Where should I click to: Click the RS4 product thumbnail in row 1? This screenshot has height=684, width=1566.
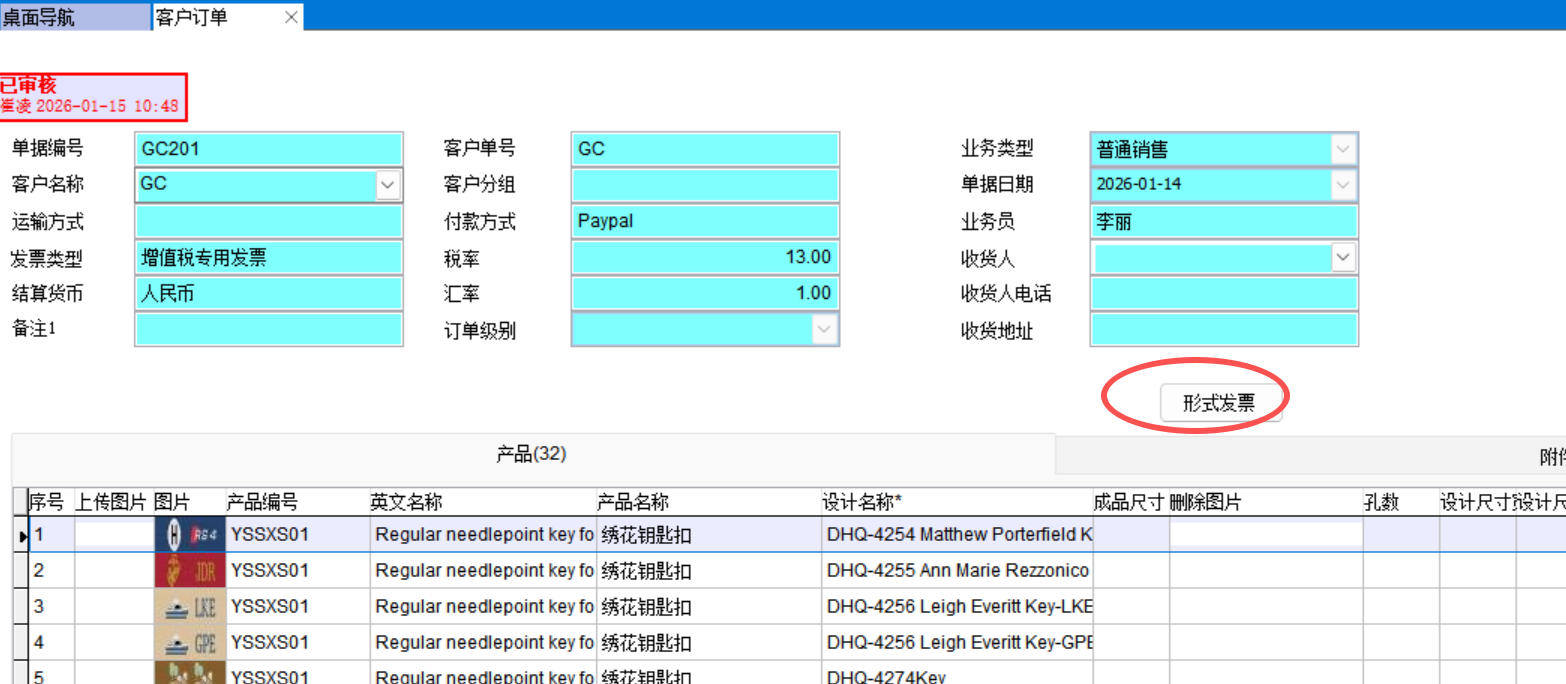tap(190, 535)
